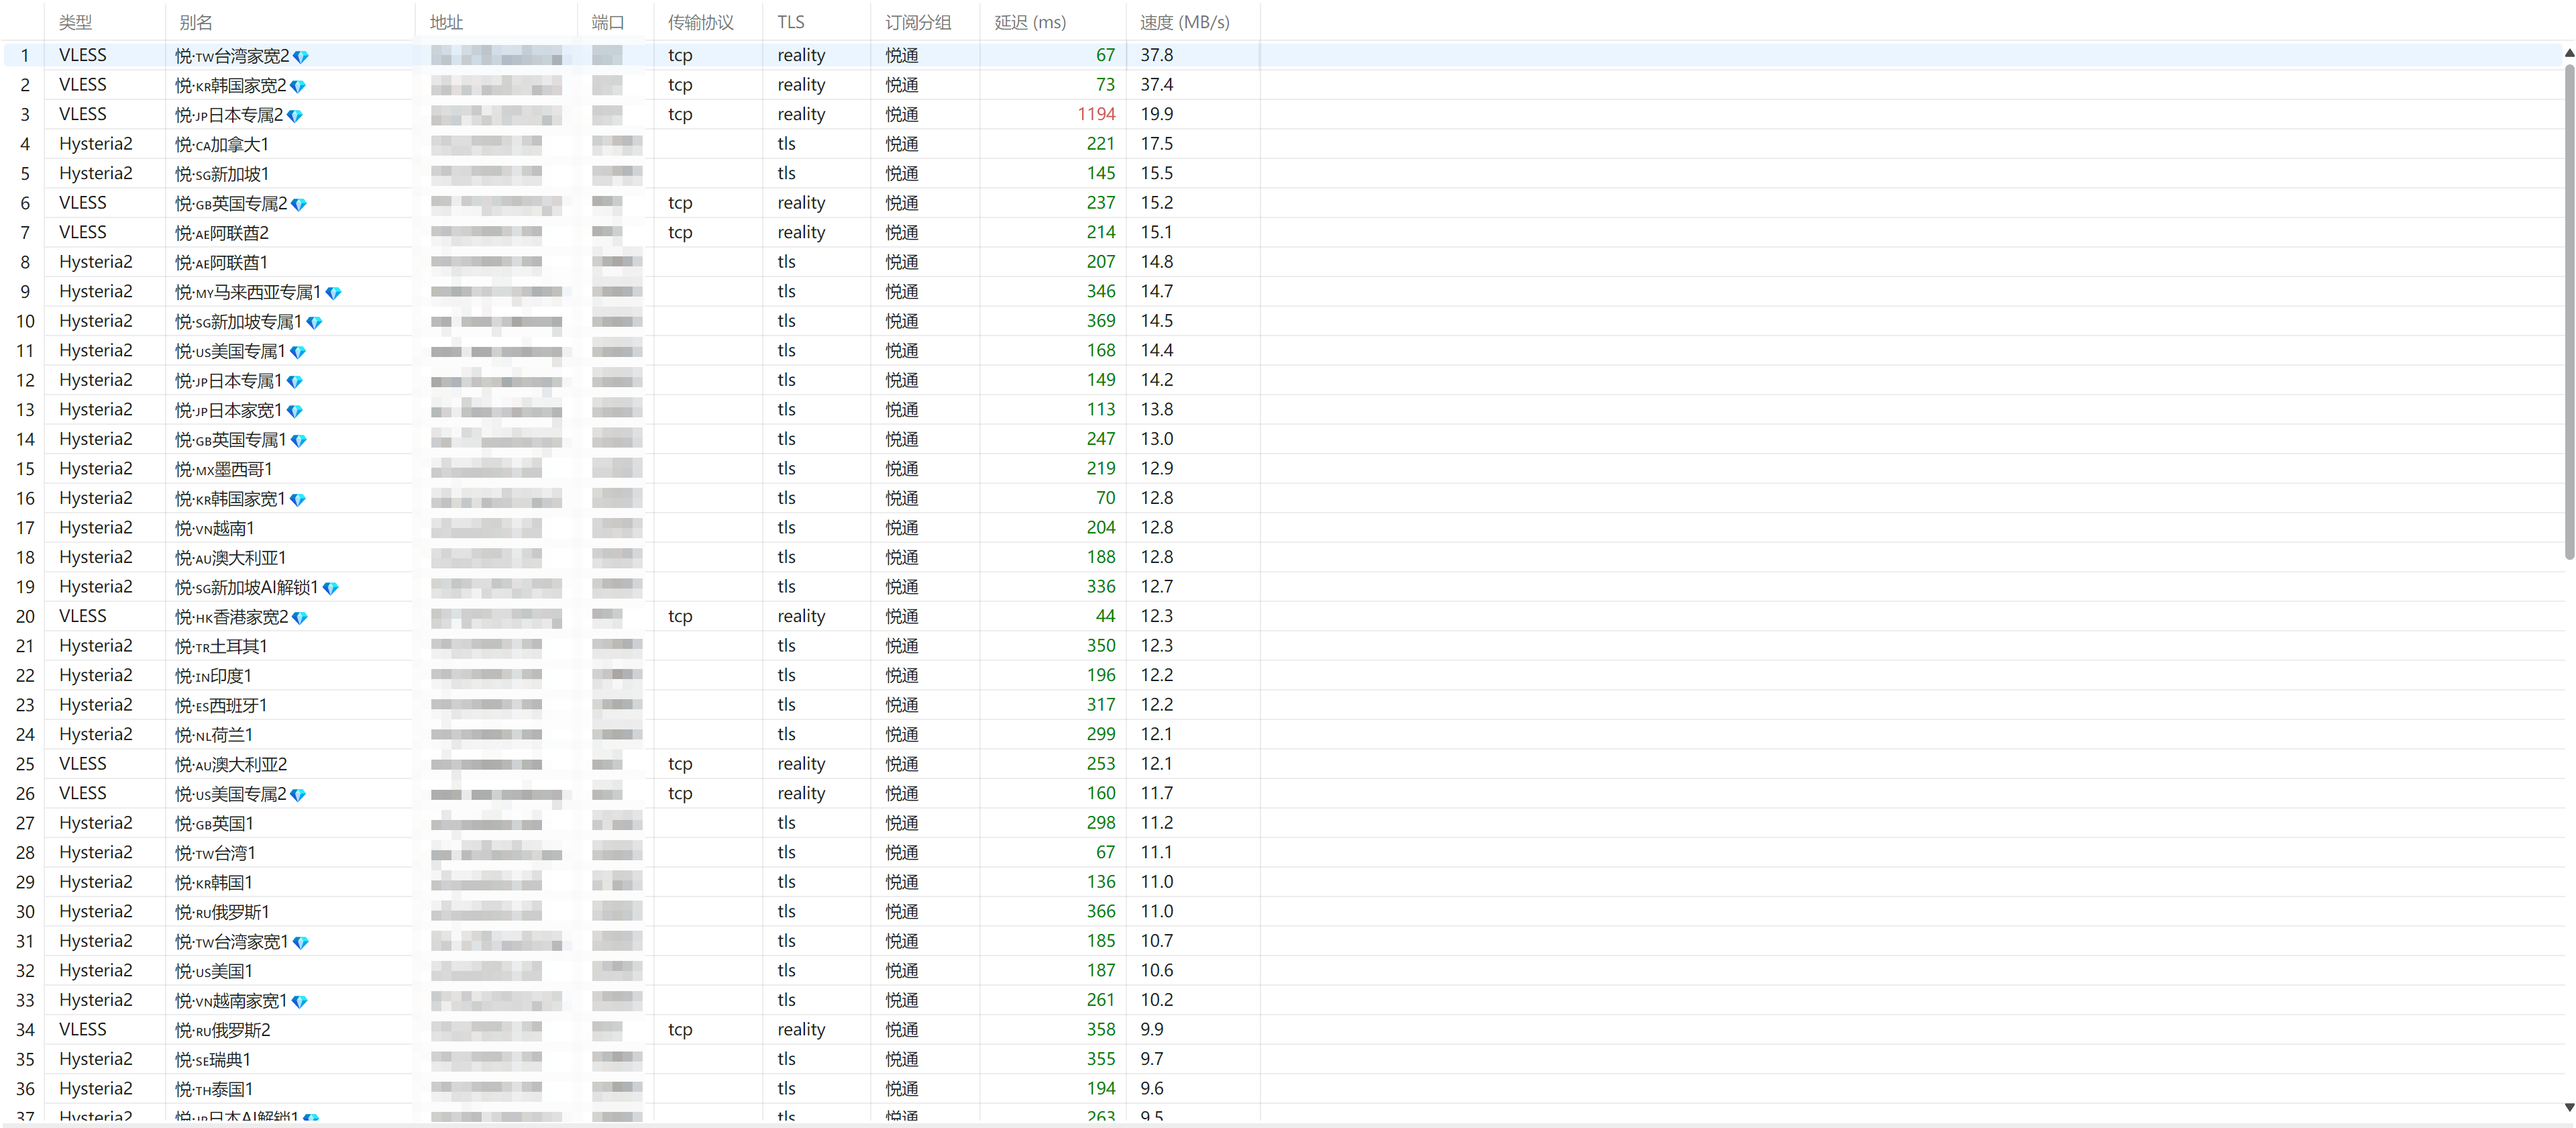Click the scroll down arrow of the list
Screen dimensions: 2576x1128
[x=2569, y=1107]
